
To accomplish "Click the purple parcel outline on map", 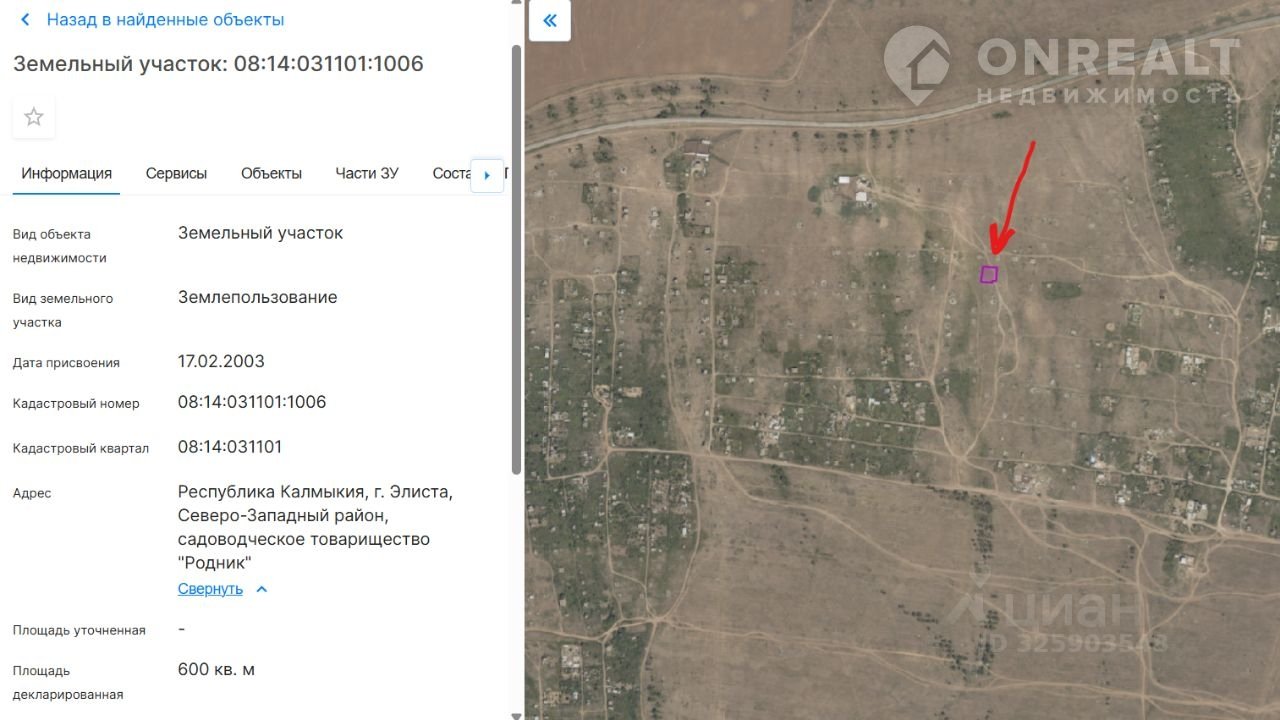I will click(989, 274).
